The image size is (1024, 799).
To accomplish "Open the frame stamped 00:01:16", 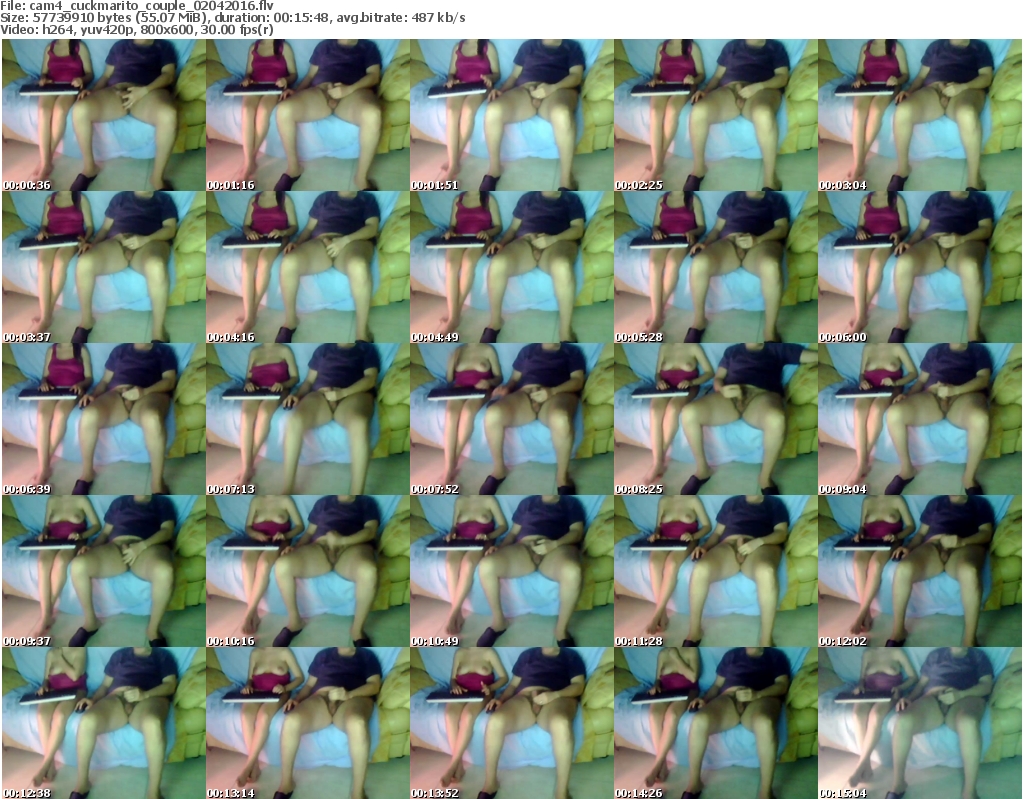I will [x=308, y=115].
